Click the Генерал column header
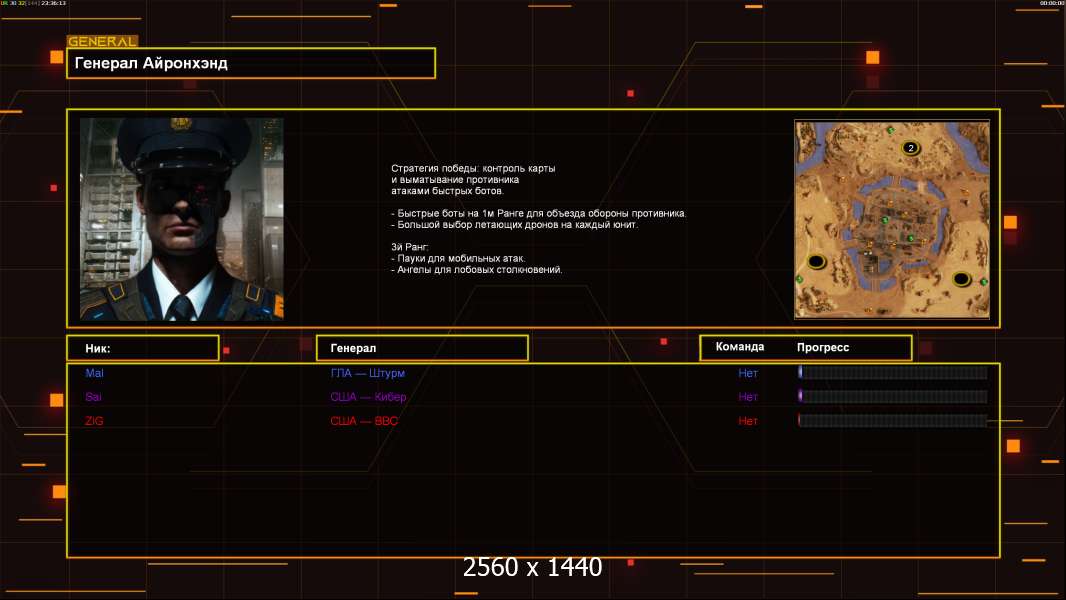The width and height of the screenshot is (1066, 600). [x=421, y=348]
